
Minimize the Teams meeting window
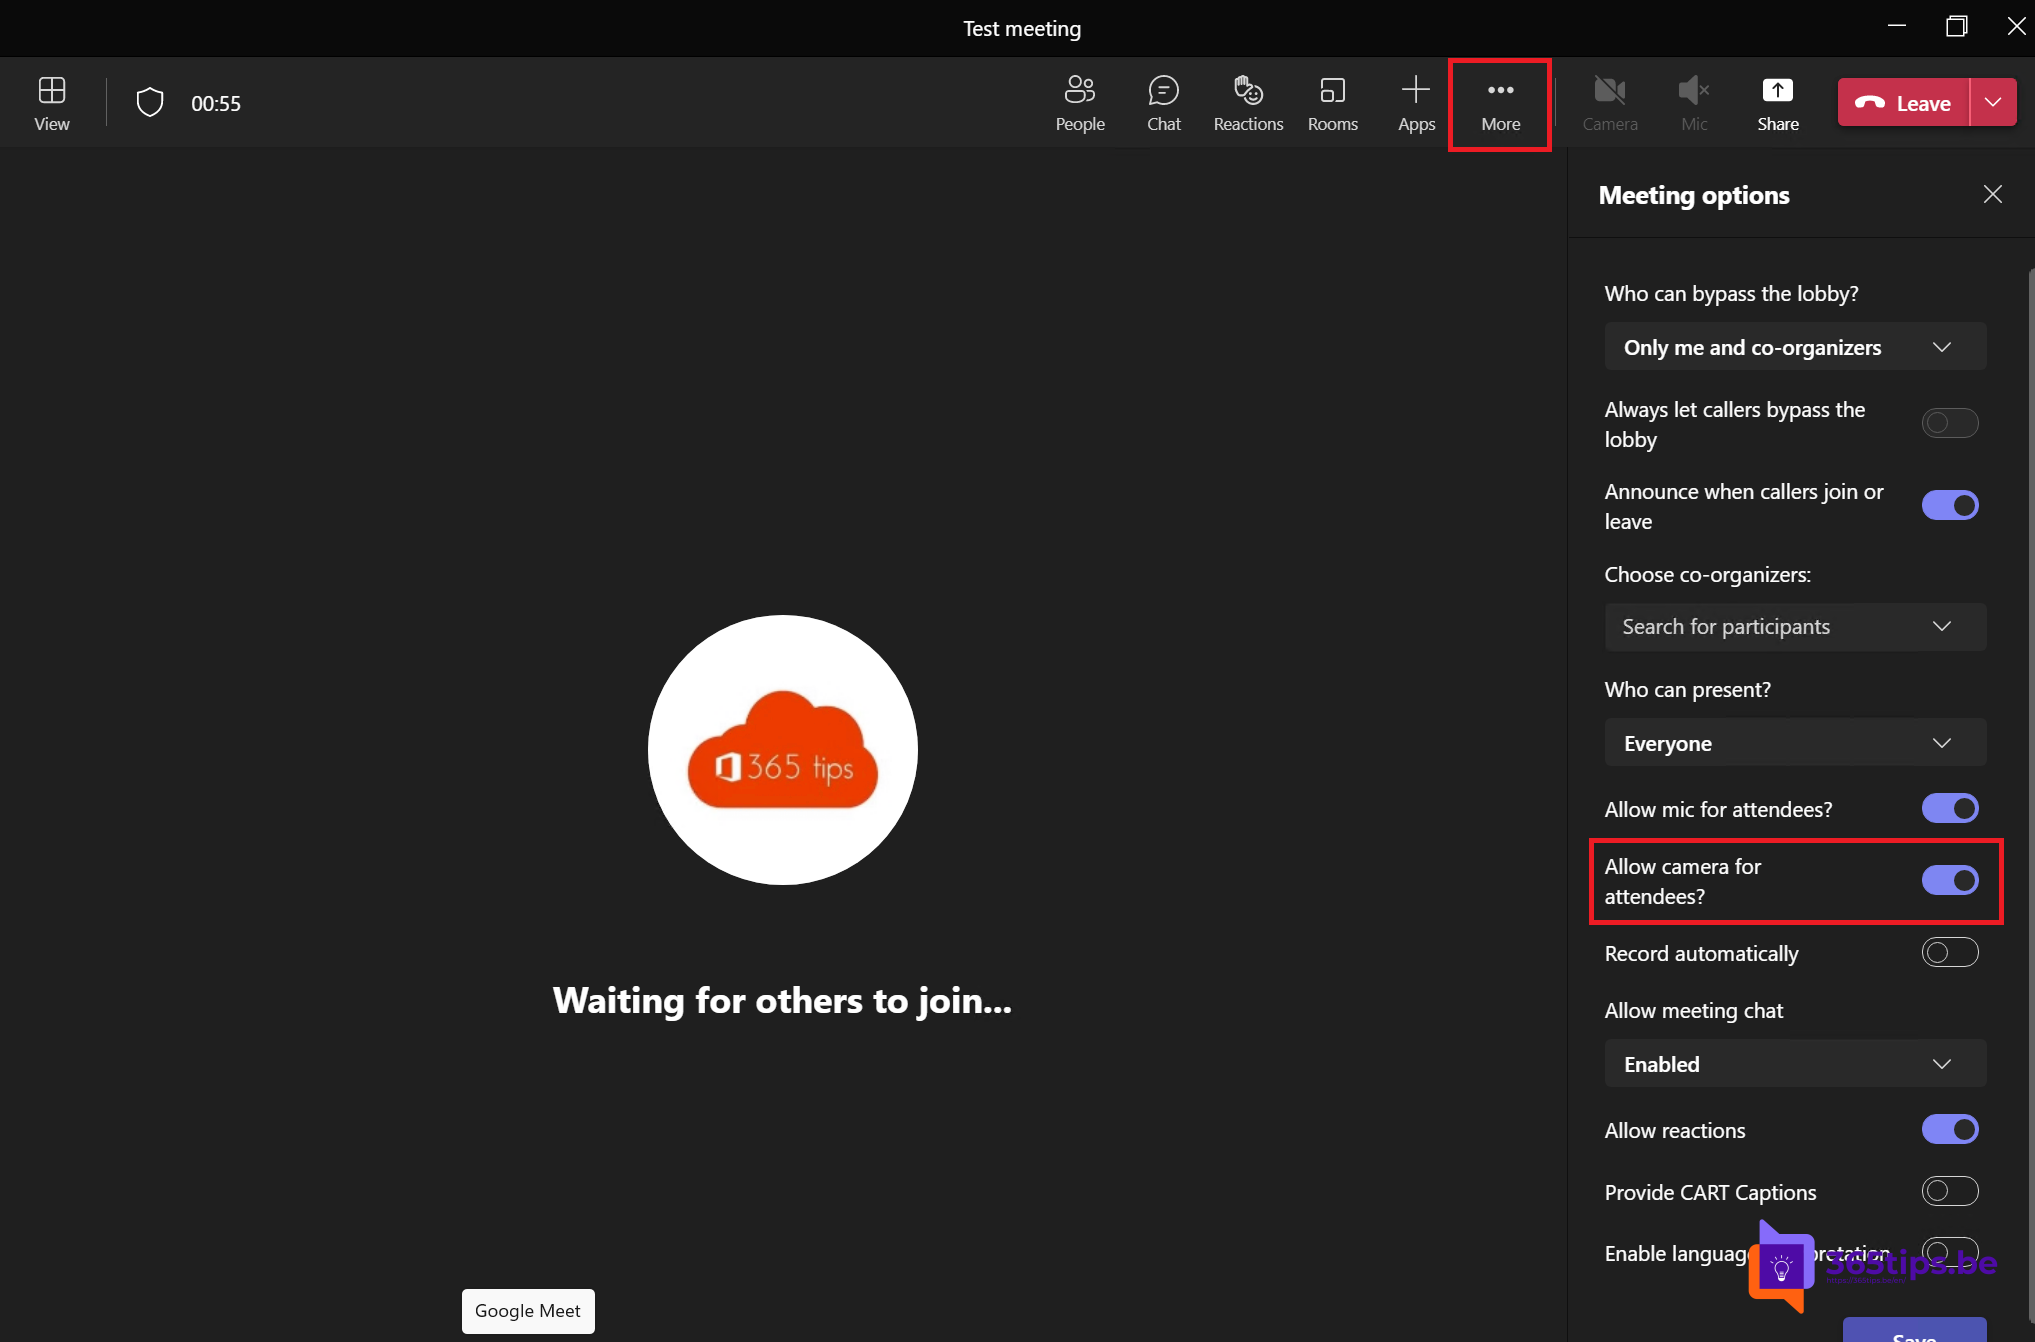(1897, 26)
